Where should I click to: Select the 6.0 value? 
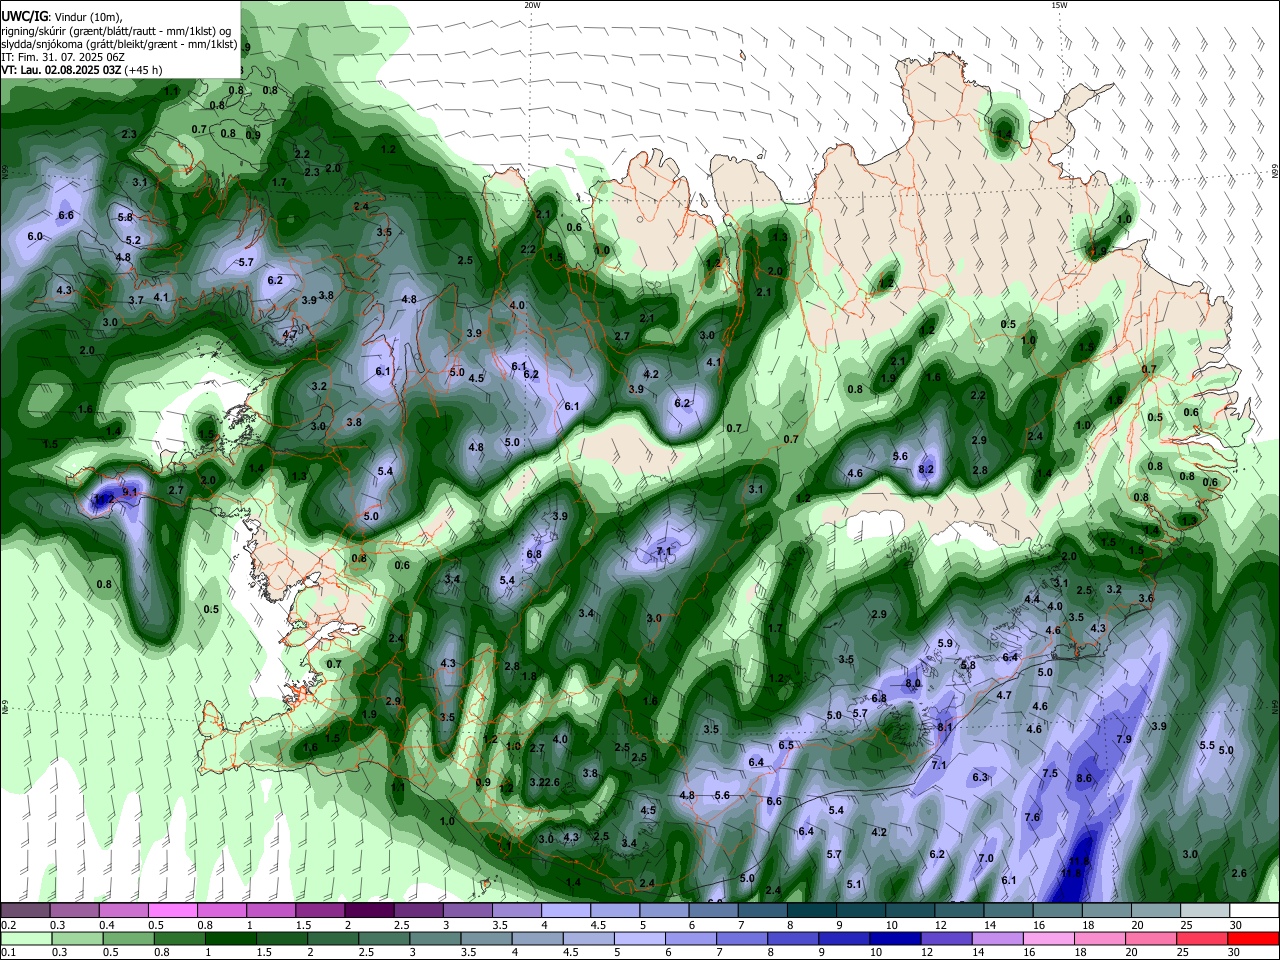click(x=35, y=236)
